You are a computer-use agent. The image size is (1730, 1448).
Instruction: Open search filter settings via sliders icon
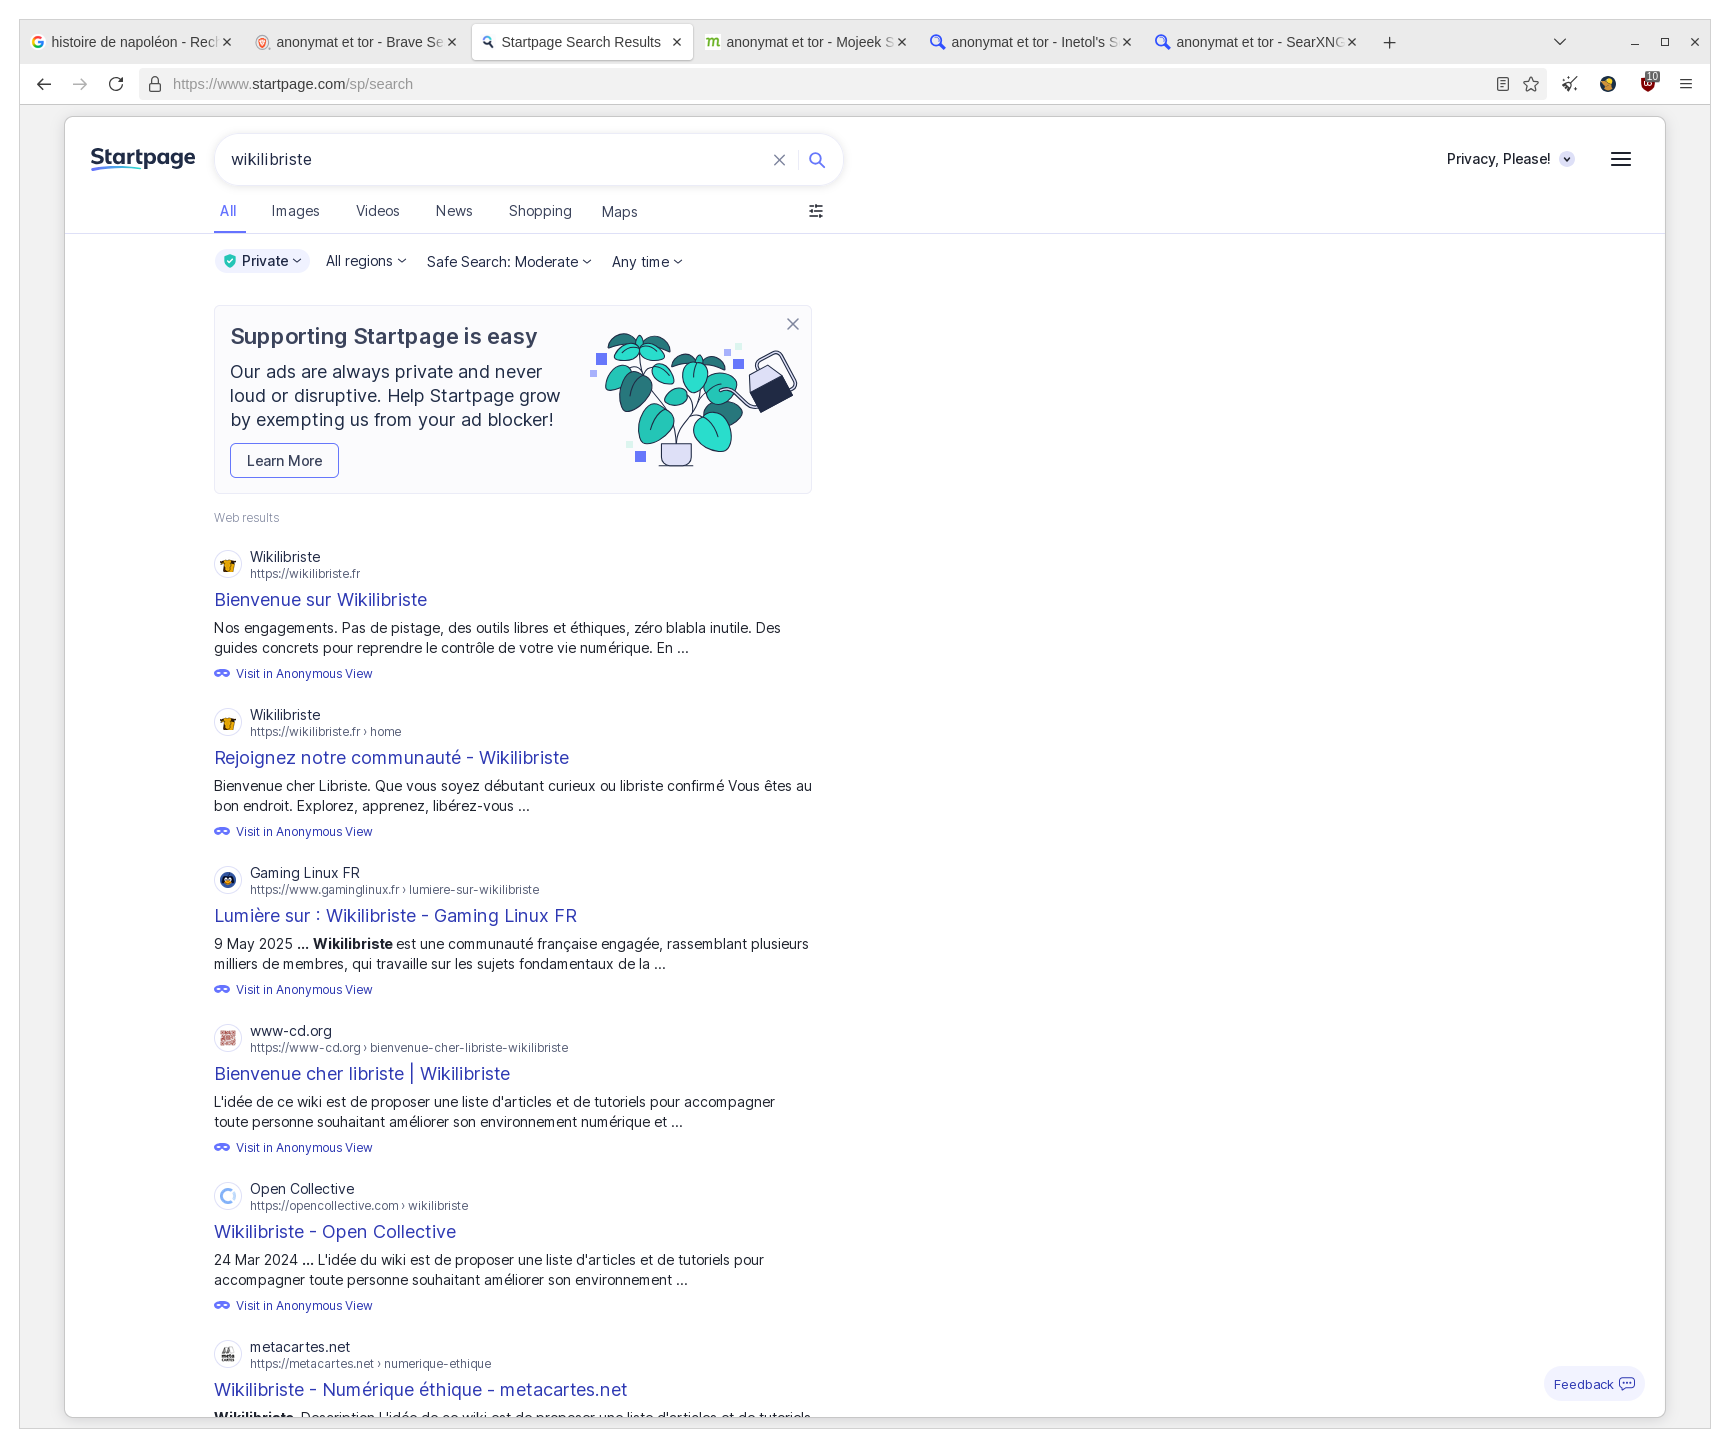coord(816,211)
